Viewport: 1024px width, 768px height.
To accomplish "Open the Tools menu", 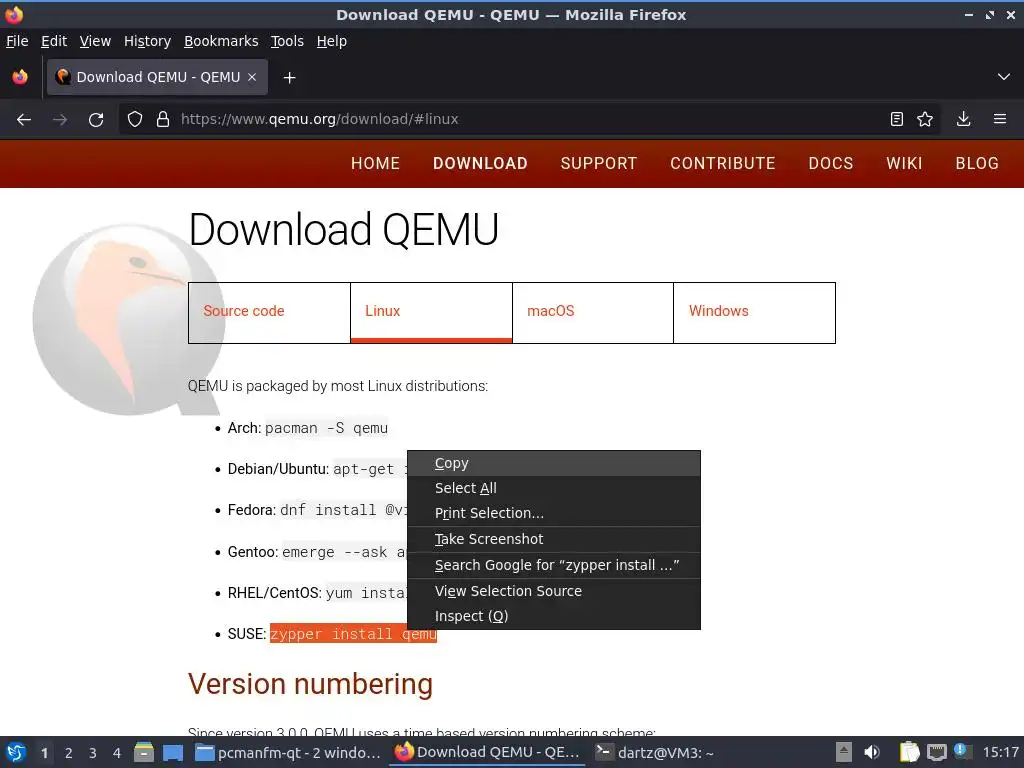I will point(287,41).
